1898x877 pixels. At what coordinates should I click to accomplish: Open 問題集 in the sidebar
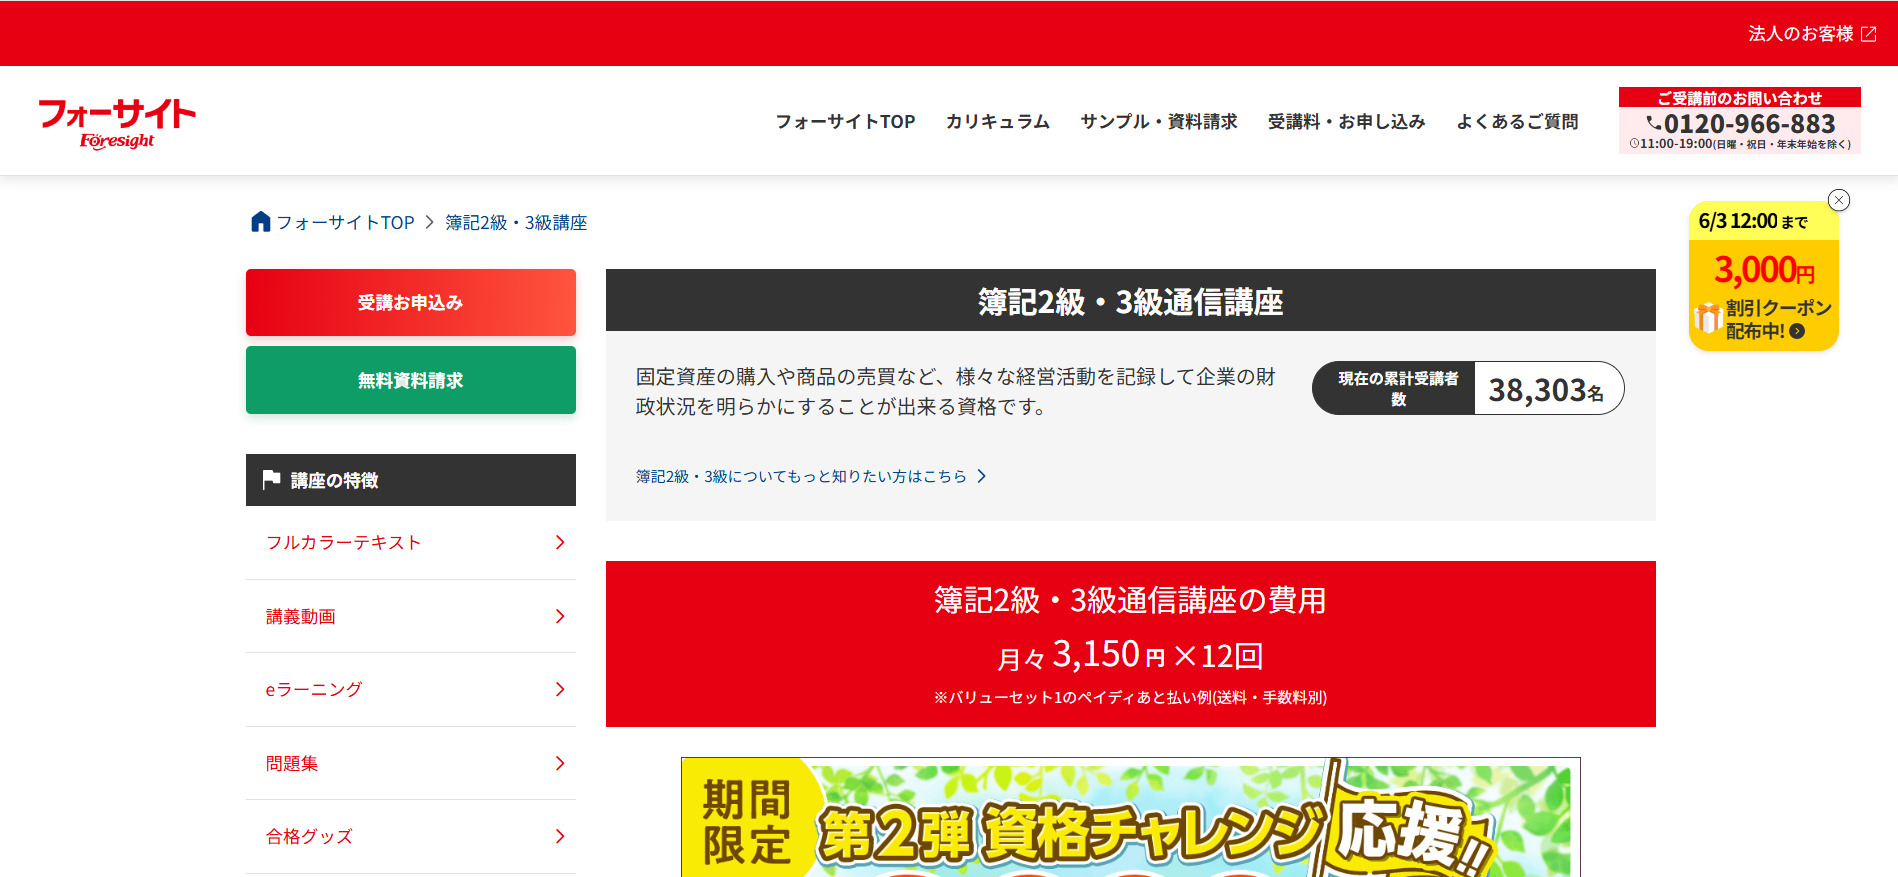tap(411, 763)
